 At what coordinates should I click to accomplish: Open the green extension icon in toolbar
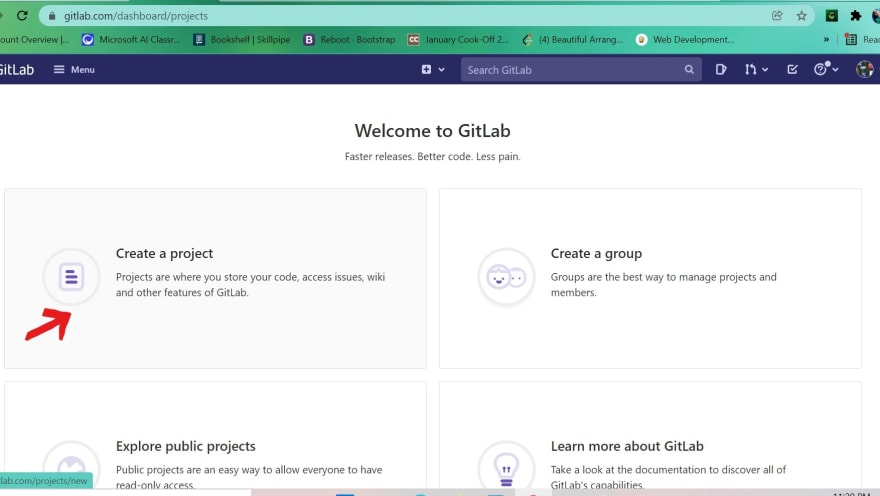coord(832,16)
